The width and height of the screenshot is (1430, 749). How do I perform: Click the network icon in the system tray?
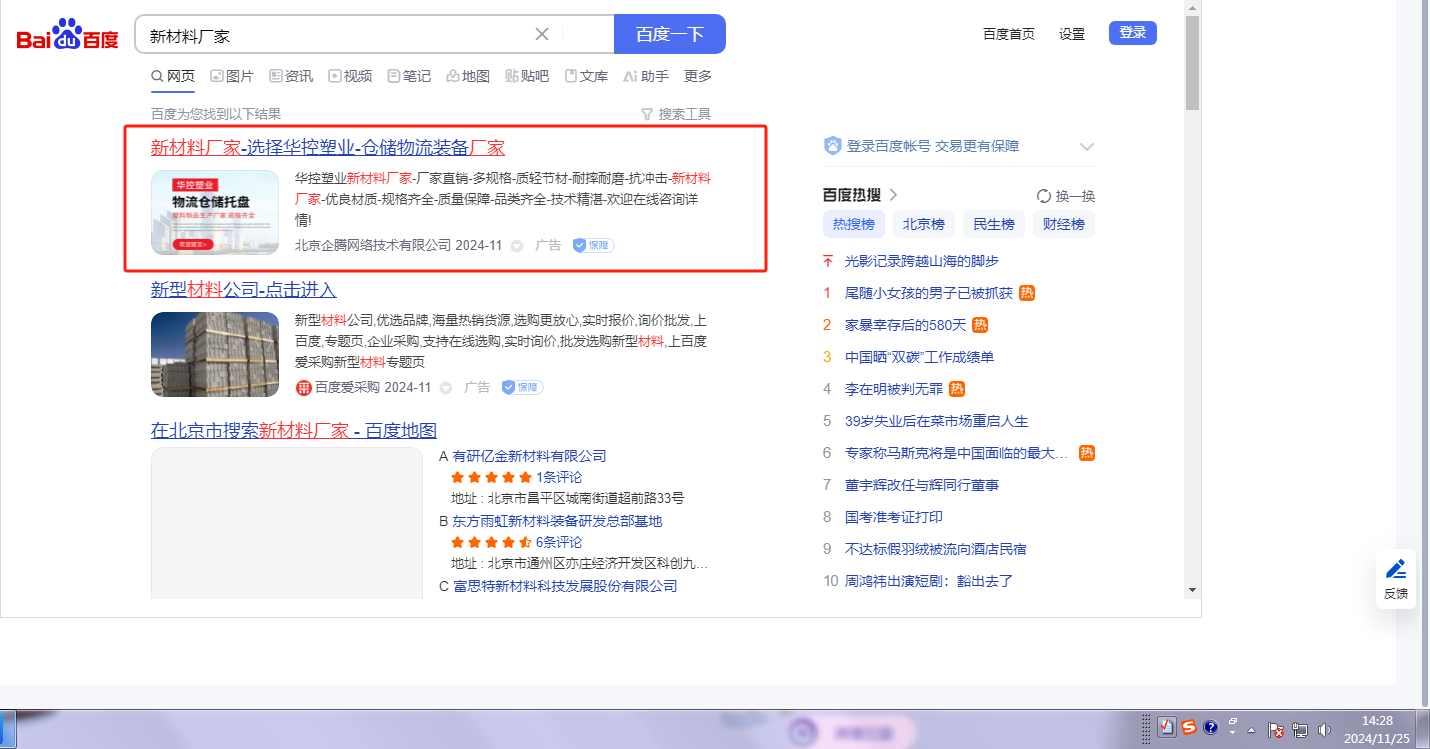pos(1301,730)
